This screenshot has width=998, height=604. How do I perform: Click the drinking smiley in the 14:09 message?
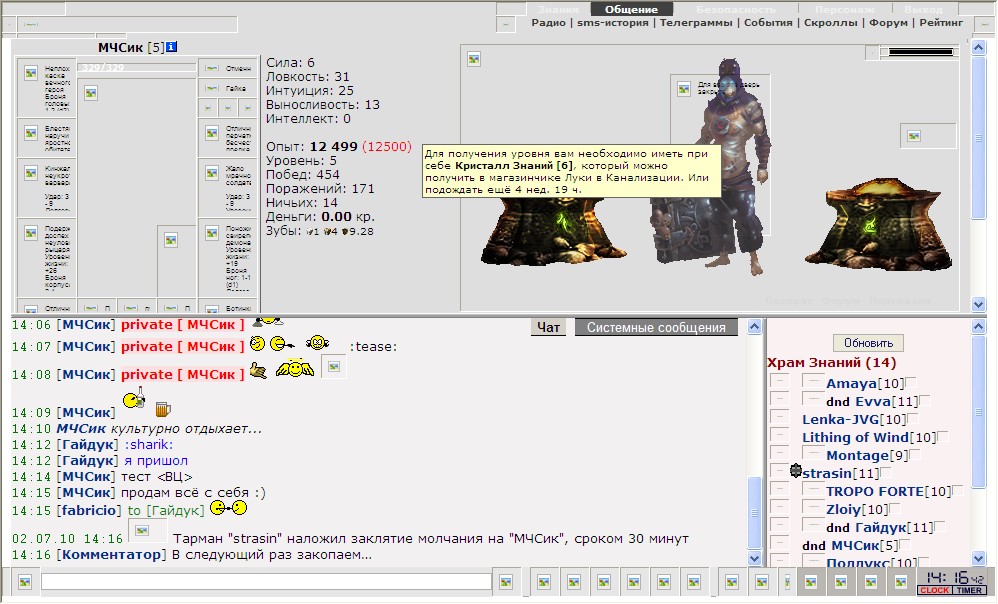pyautogui.click(x=134, y=398)
